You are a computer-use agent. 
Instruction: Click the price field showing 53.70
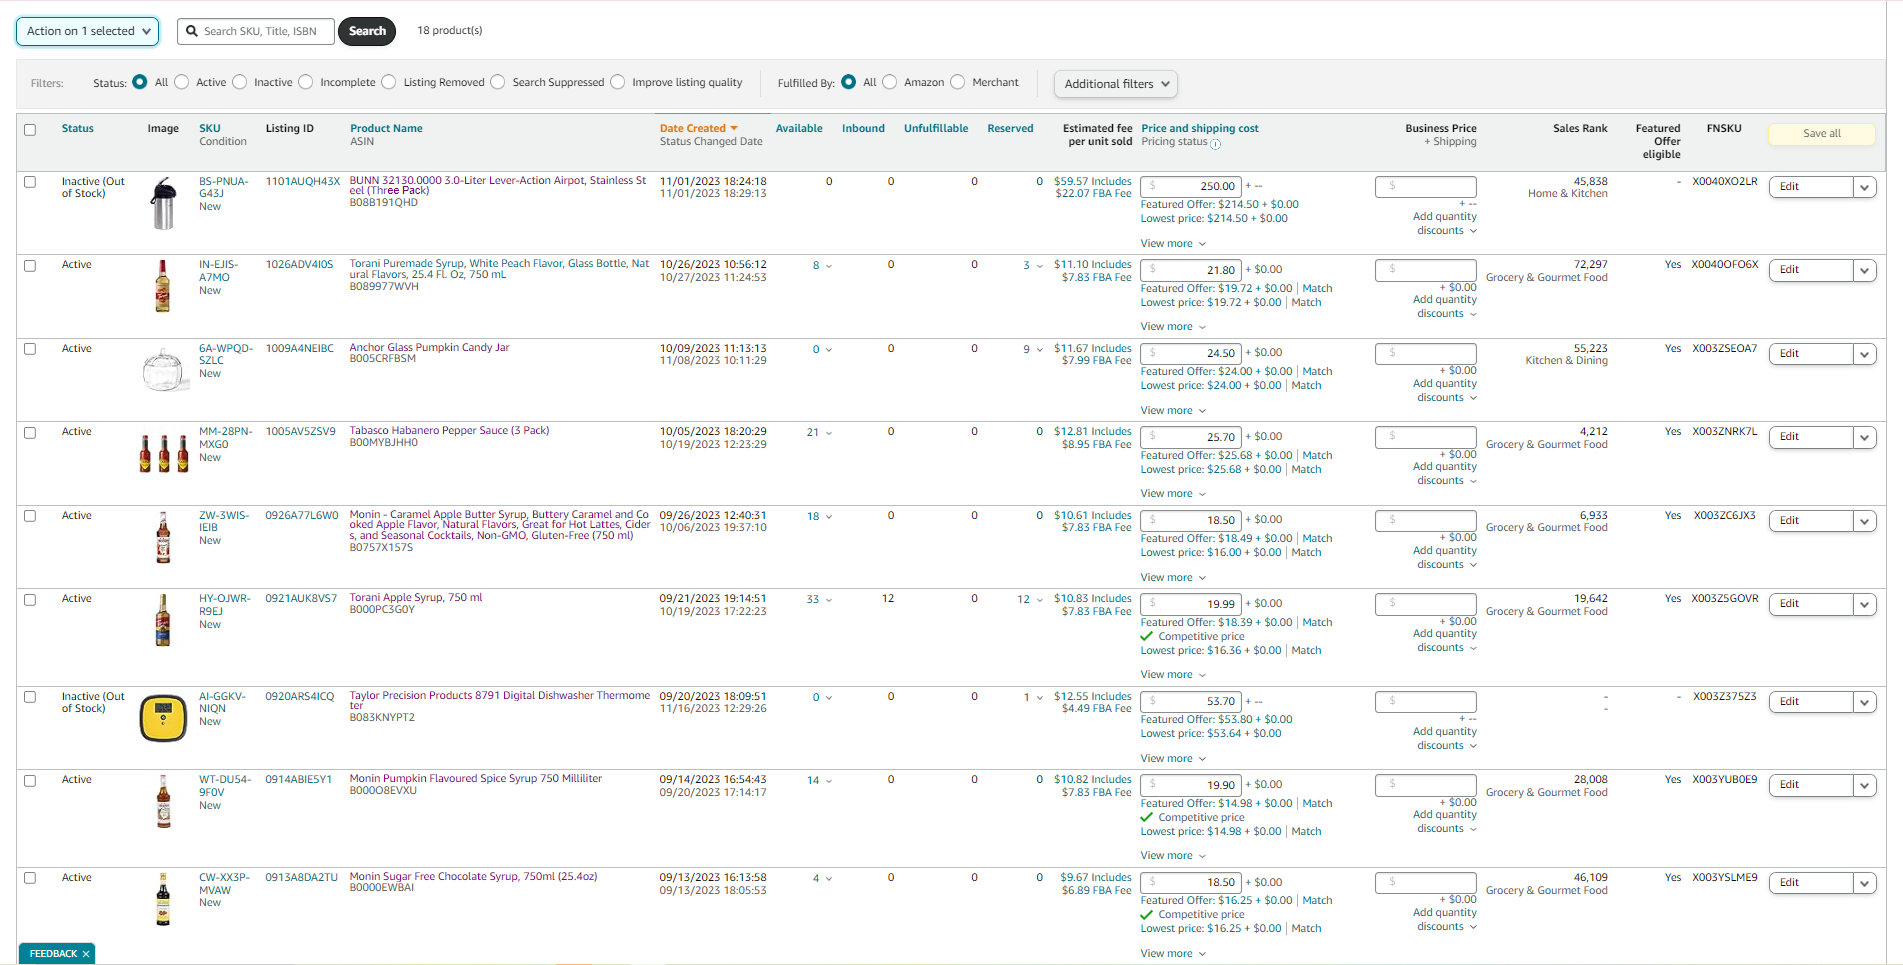[1191, 701]
